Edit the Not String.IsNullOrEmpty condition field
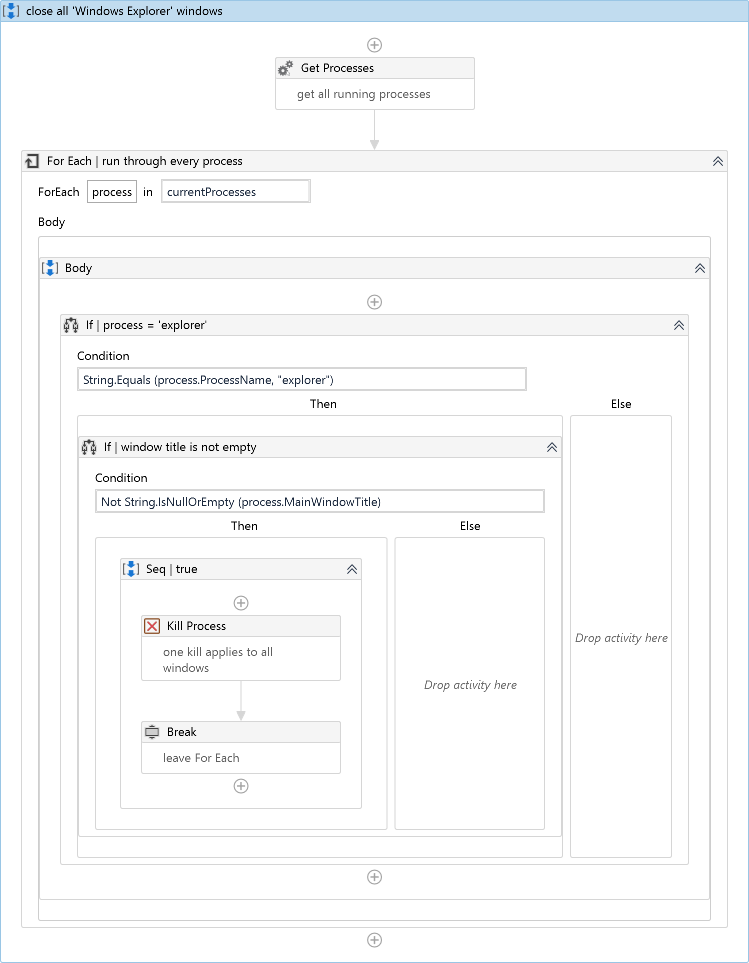 pyautogui.click(x=319, y=502)
